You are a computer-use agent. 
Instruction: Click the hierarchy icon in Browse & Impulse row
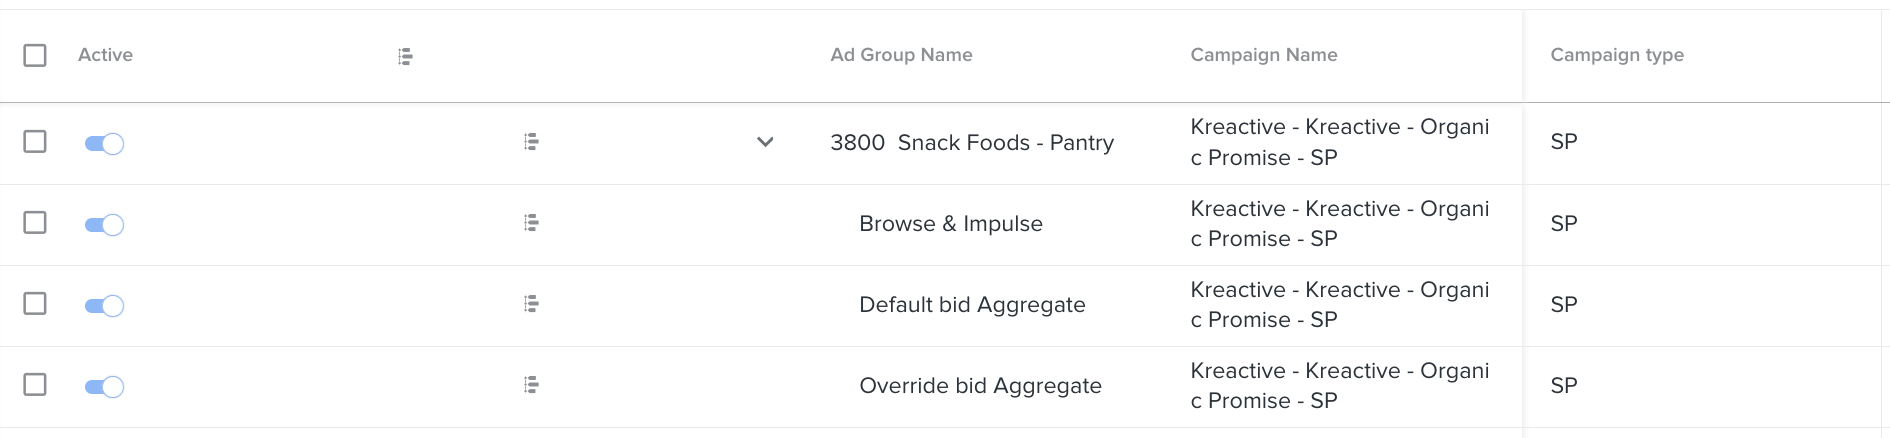pos(531,223)
